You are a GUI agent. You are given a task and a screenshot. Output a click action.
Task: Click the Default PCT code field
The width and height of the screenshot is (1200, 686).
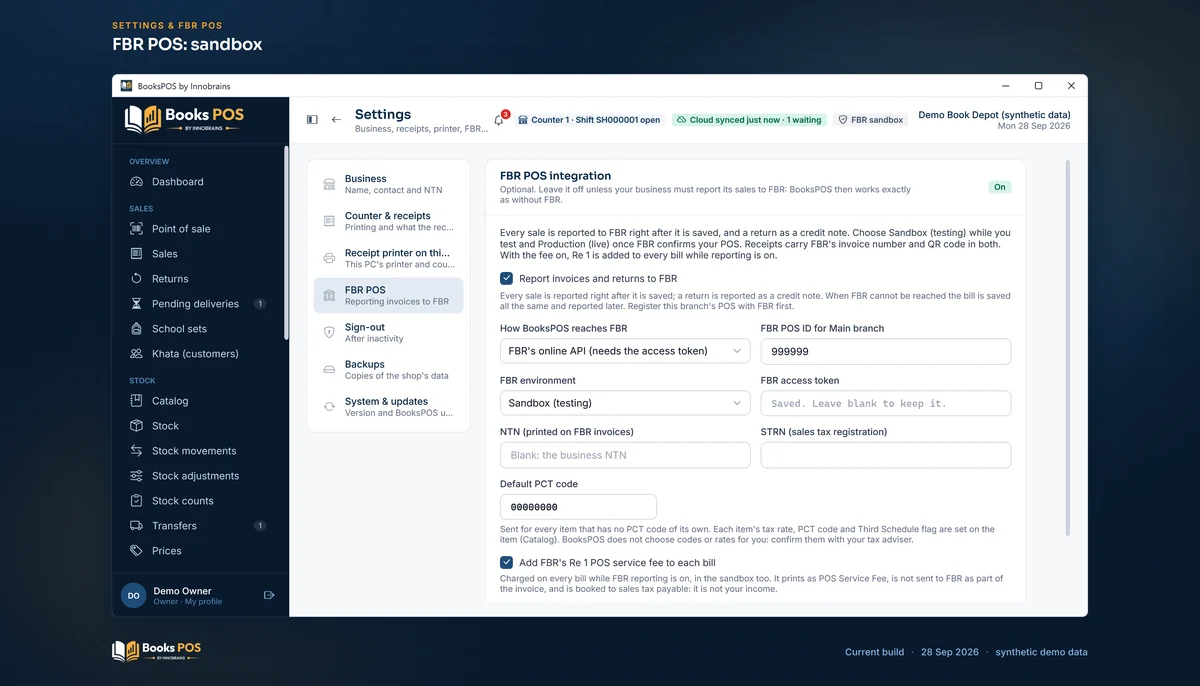[578, 507]
